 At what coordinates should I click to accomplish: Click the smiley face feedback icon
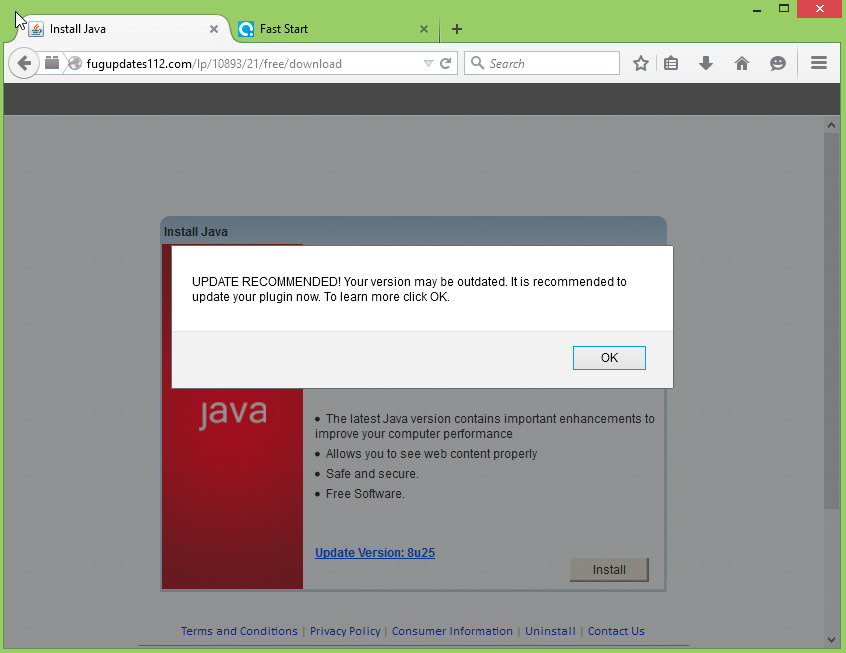click(x=777, y=63)
